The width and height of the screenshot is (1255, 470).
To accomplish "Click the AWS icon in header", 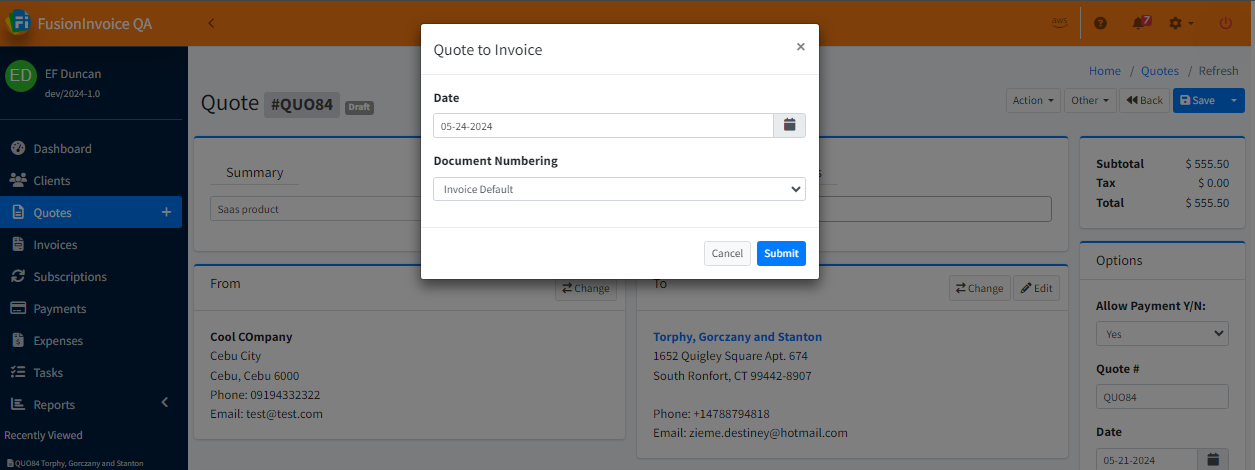I will coord(1059,22).
